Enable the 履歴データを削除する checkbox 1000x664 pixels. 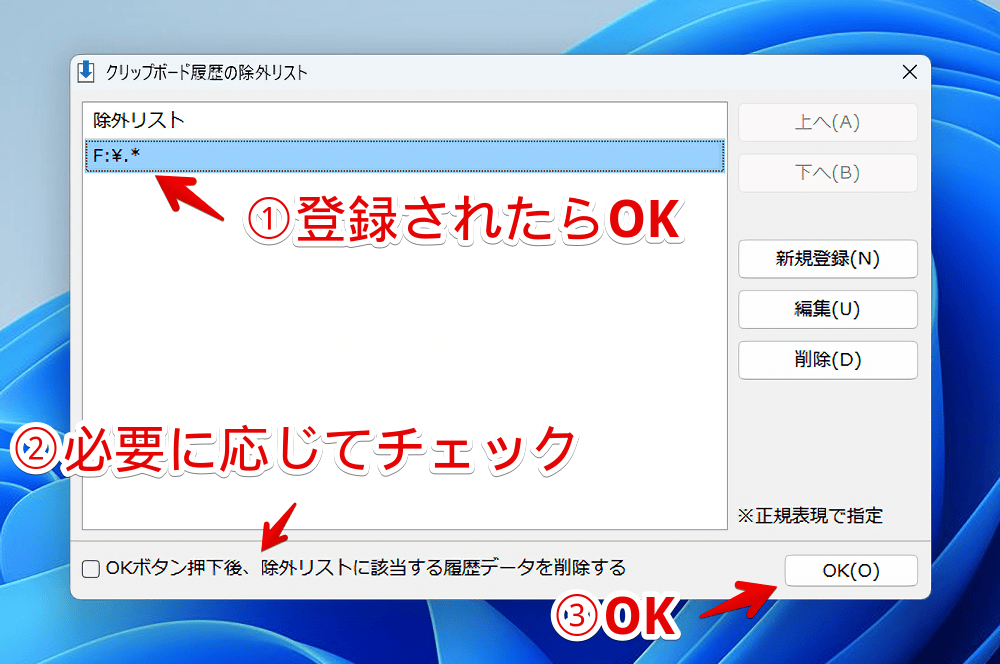point(91,568)
